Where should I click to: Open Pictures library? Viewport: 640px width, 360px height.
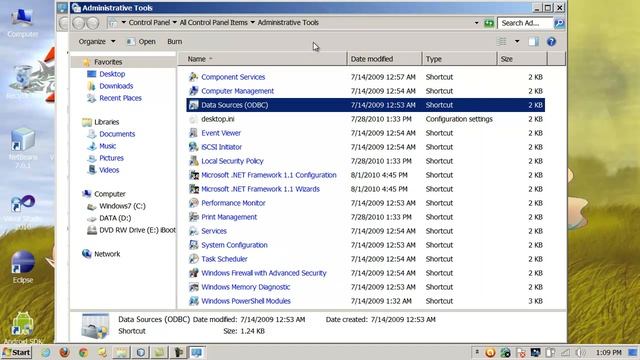pyautogui.click(x=111, y=158)
